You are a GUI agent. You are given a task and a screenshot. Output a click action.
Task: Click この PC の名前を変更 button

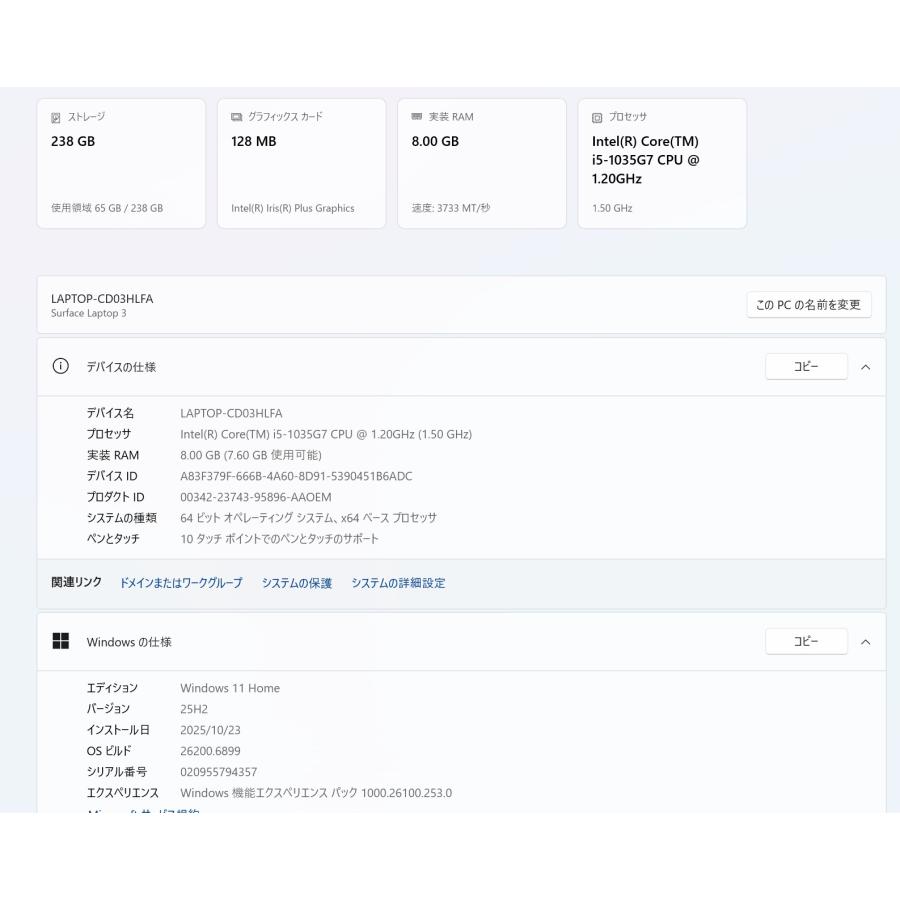tap(809, 305)
